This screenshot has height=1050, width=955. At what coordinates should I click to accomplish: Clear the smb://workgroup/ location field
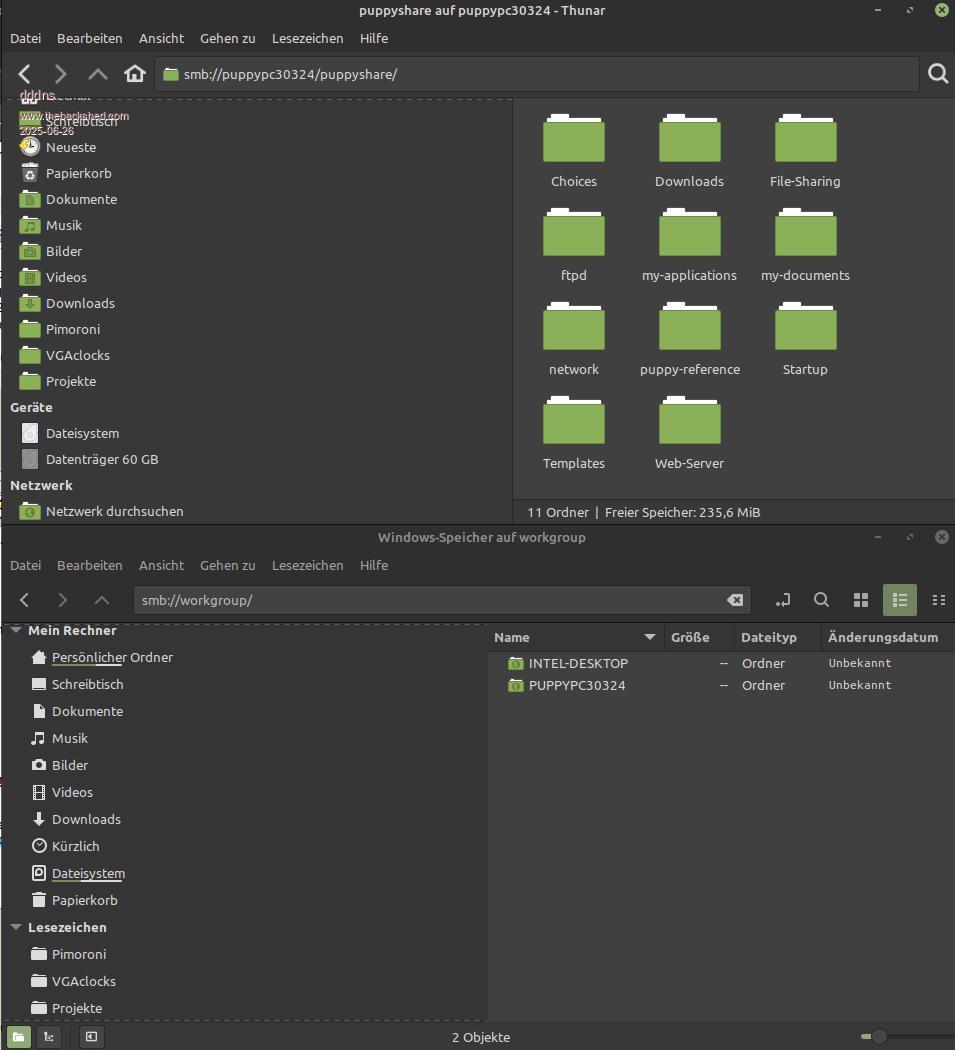tap(734, 600)
